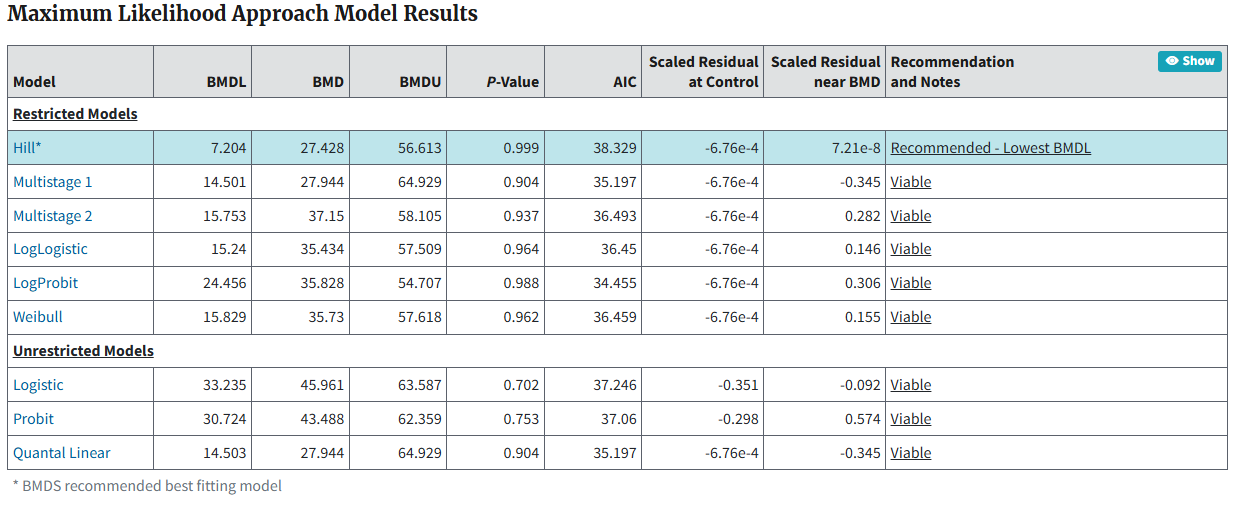Click Viable note for Logistic model

[x=910, y=385]
